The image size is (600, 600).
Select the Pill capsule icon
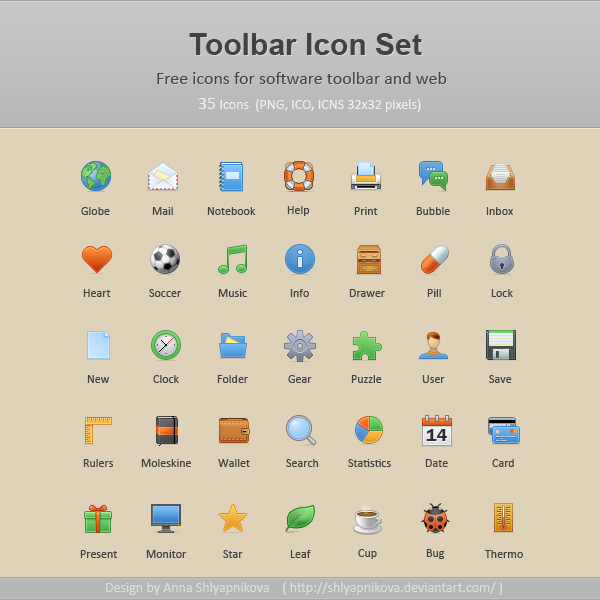pyautogui.click(x=434, y=259)
